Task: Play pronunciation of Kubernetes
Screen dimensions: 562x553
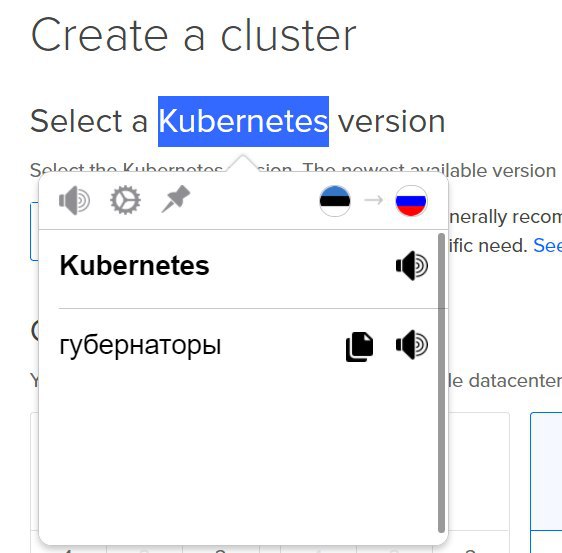Action: (412, 266)
